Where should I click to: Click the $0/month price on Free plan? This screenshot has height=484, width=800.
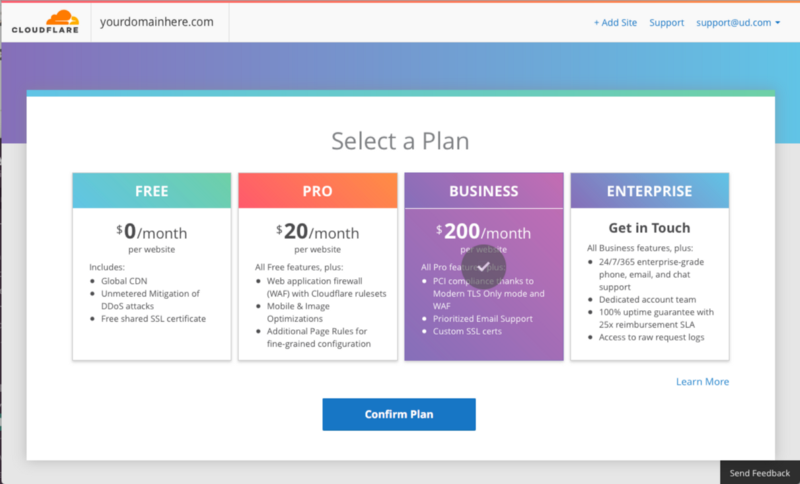152,232
